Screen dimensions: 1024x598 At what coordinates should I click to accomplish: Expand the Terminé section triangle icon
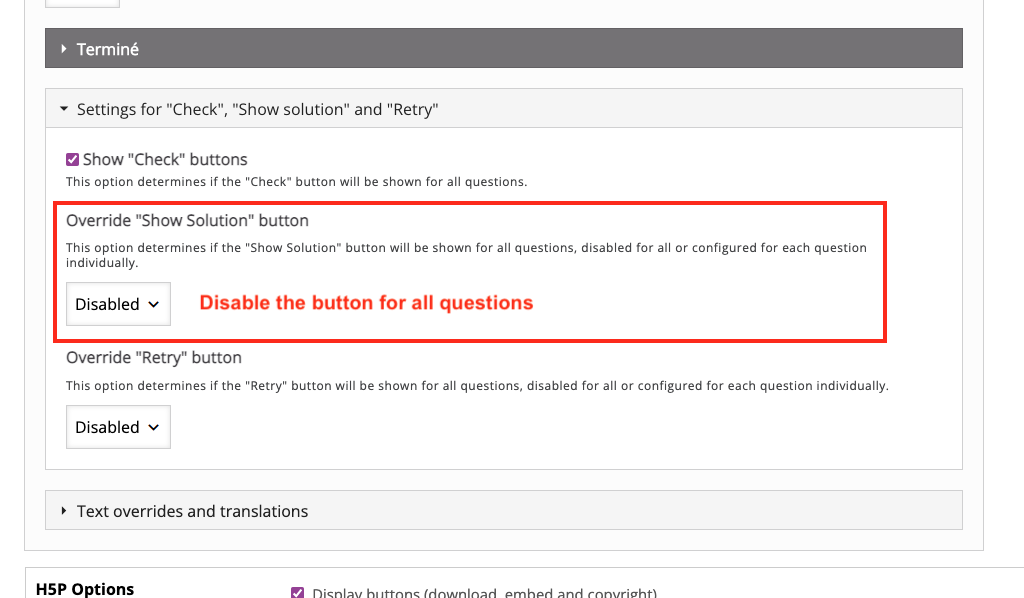pos(63,48)
